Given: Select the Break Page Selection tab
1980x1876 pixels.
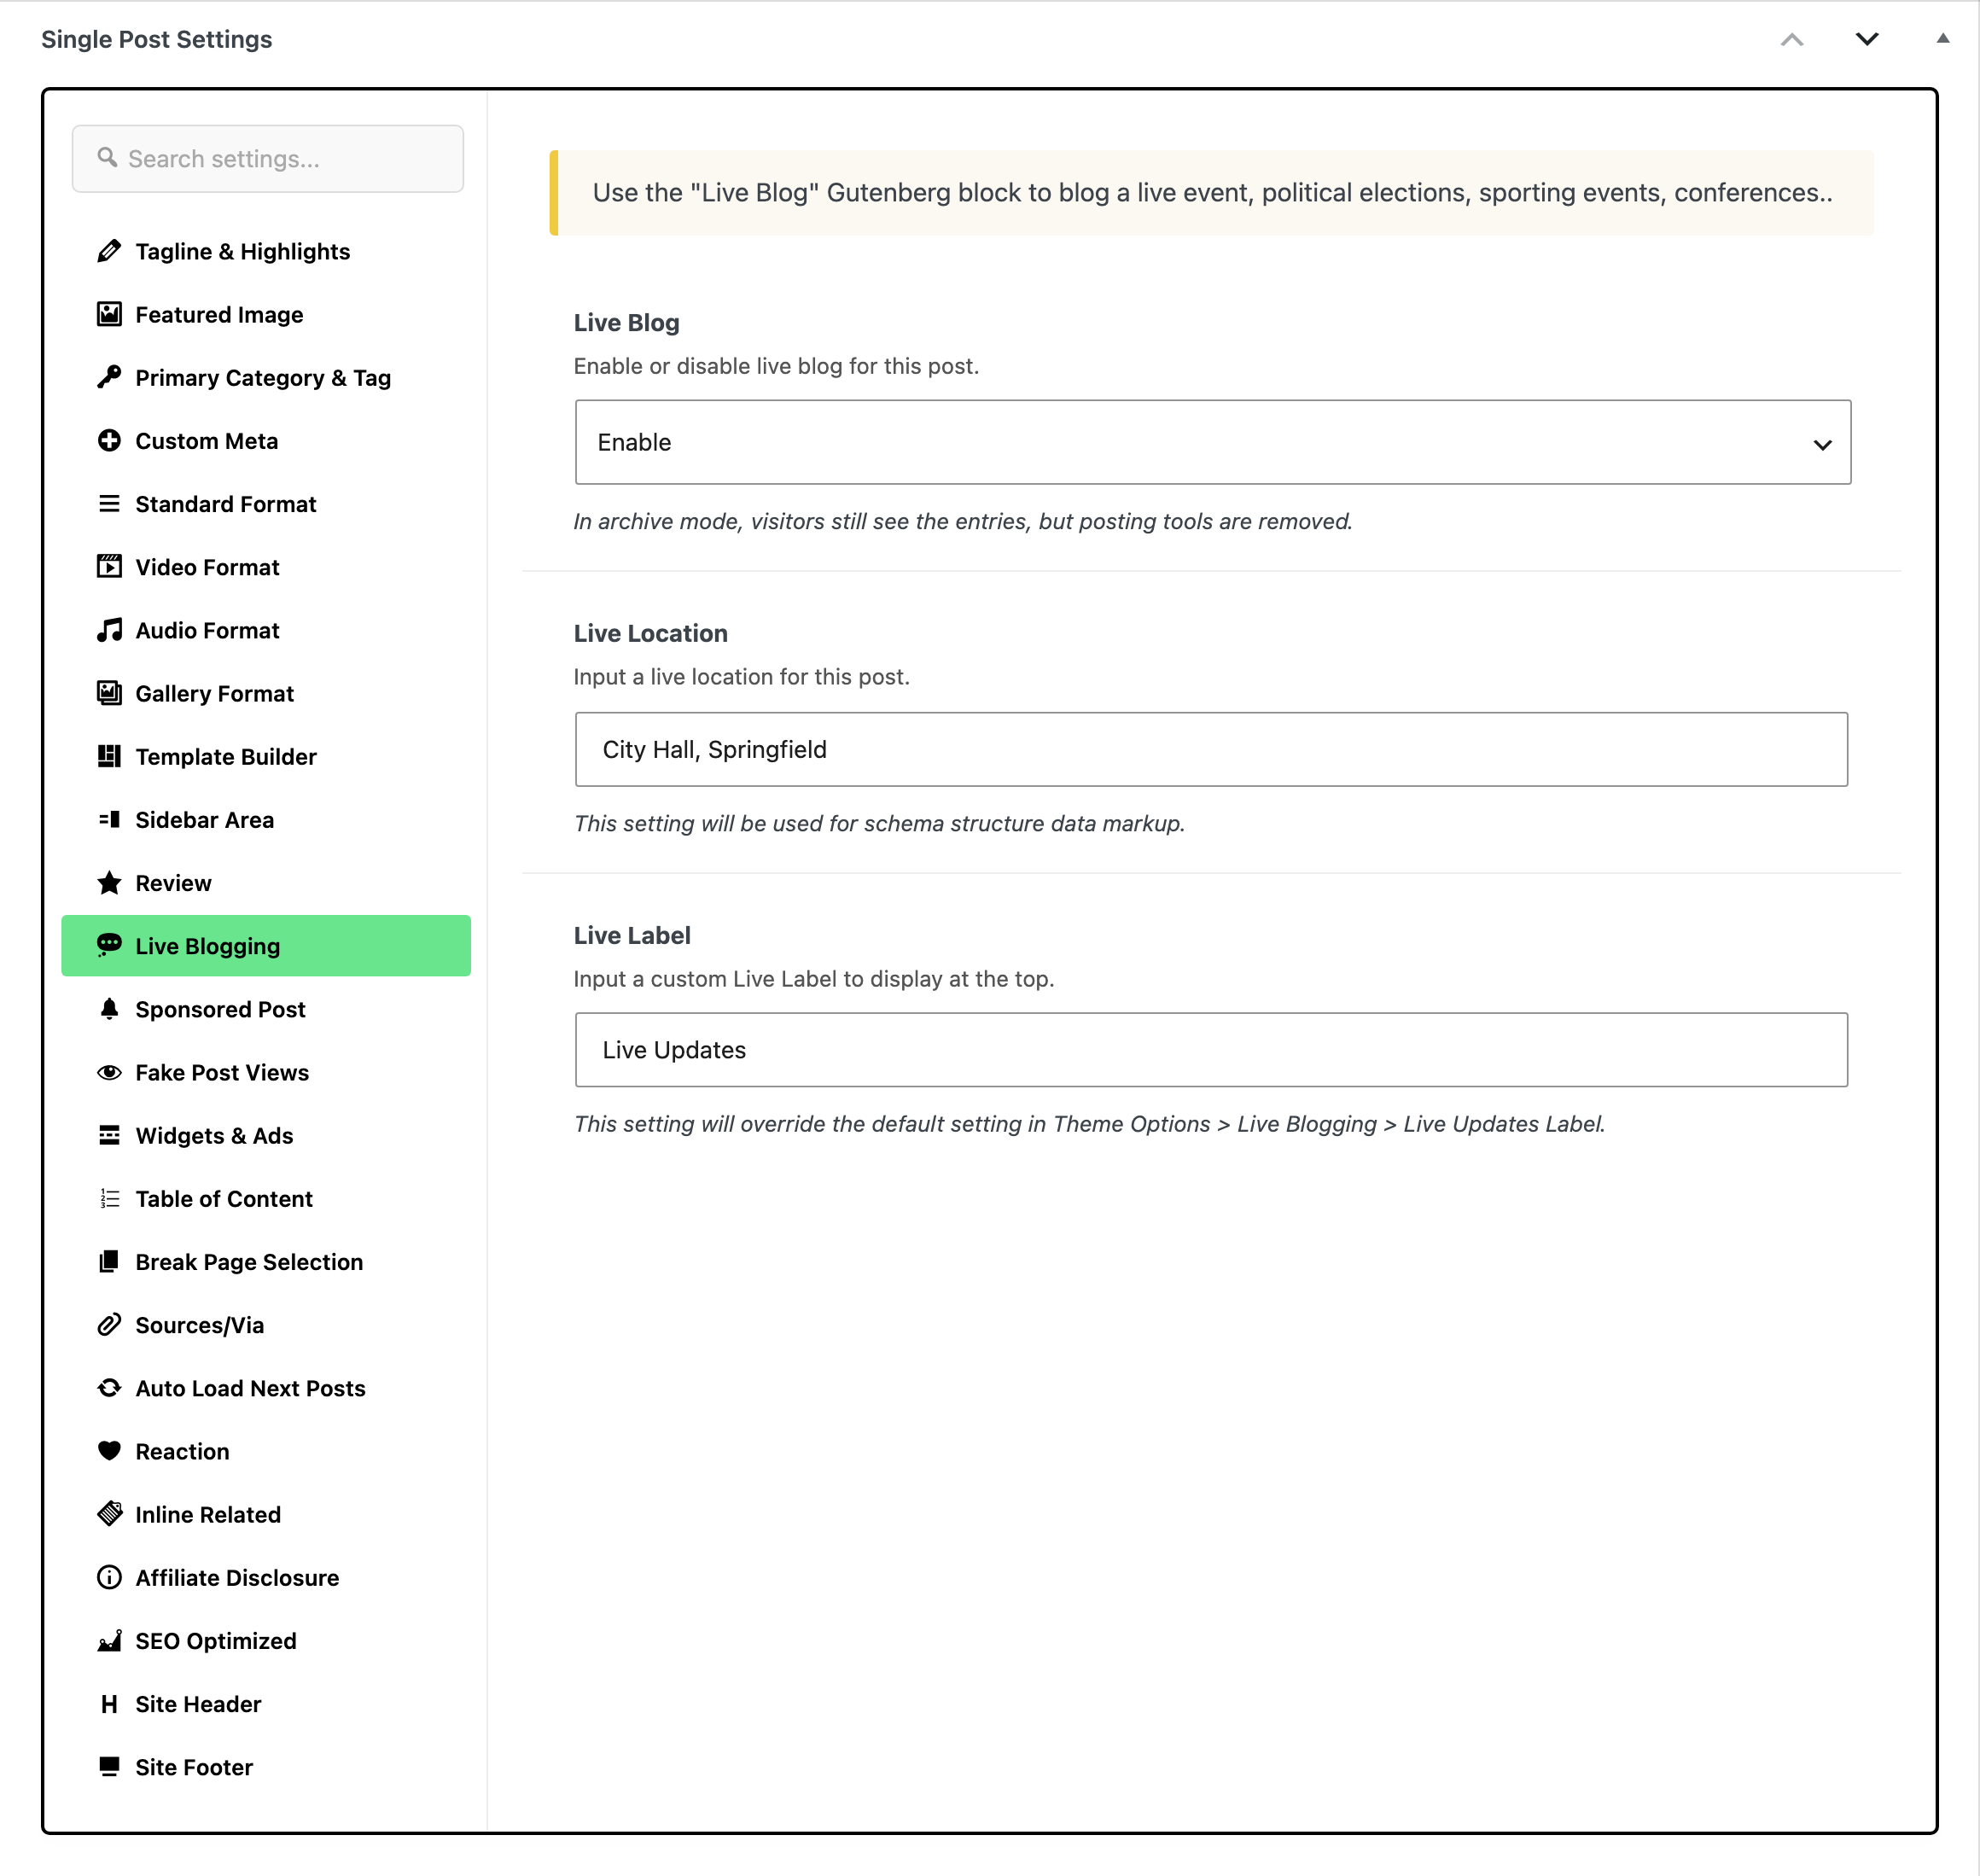Looking at the screenshot, I should pos(266,1261).
